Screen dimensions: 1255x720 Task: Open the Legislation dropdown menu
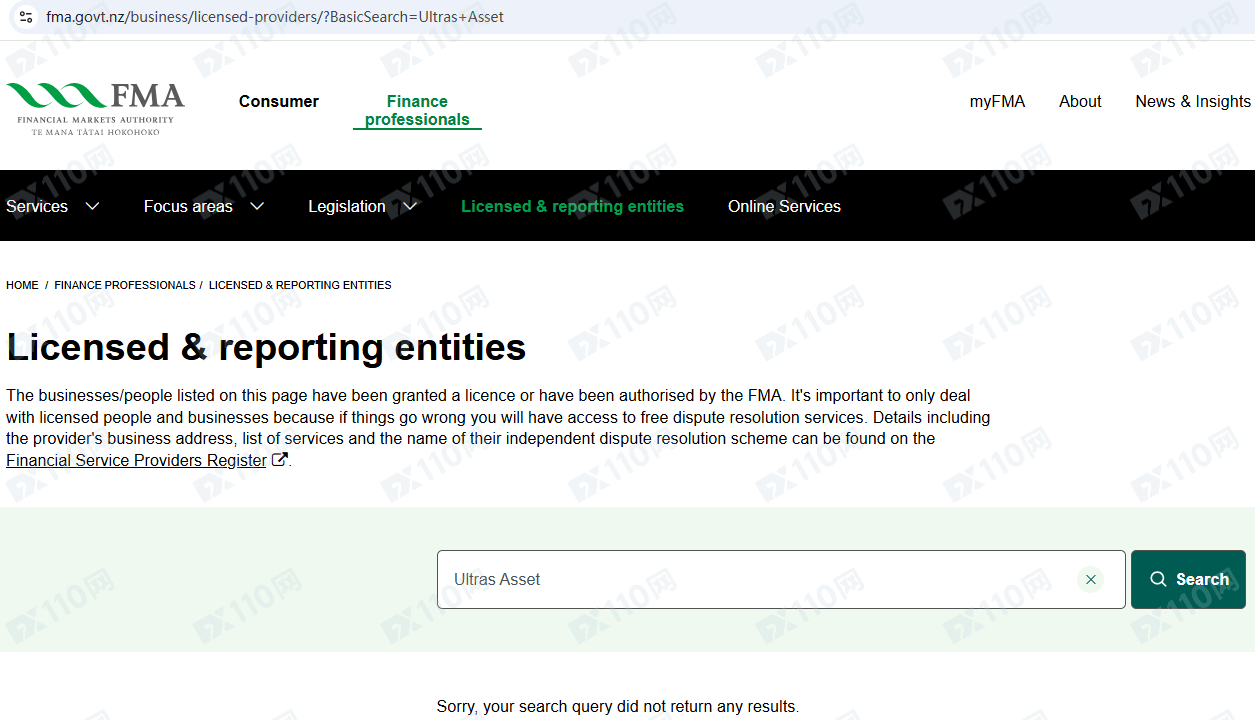coord(362,207)
